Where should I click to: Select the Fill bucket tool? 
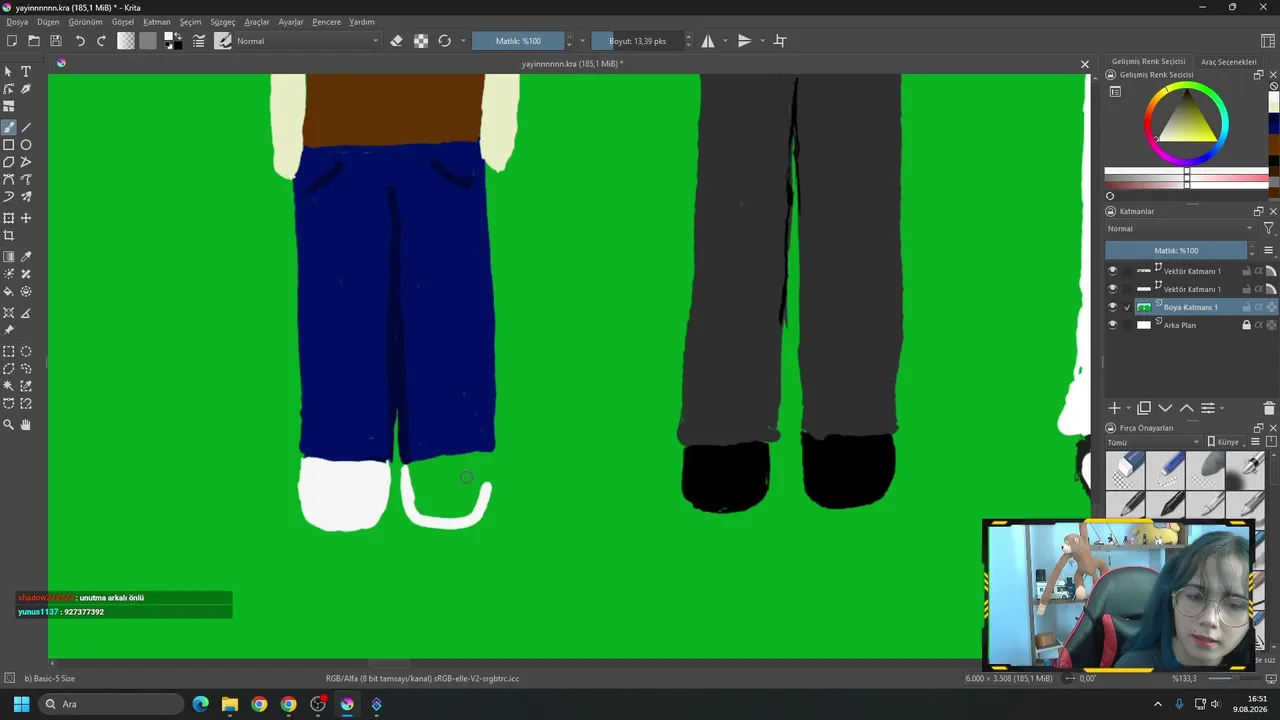[x=9, y=292]
